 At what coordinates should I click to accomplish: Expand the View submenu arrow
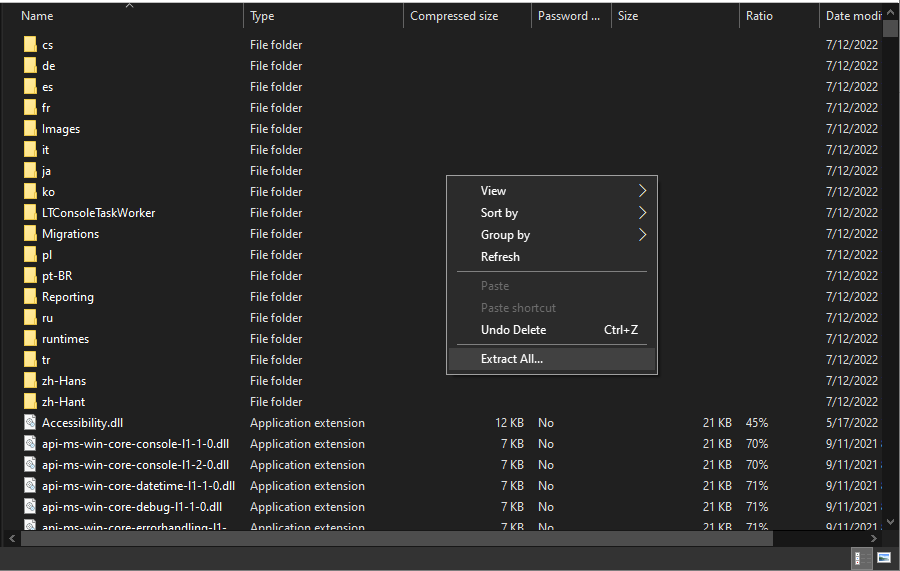pyautogui.click(x=642, y=191)
